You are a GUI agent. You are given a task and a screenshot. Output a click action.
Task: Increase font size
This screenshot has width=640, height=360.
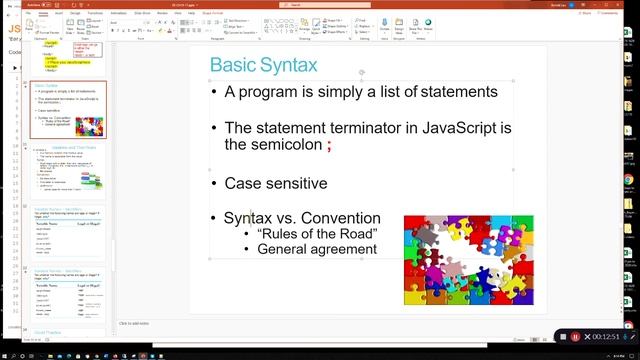click(160, 22)
